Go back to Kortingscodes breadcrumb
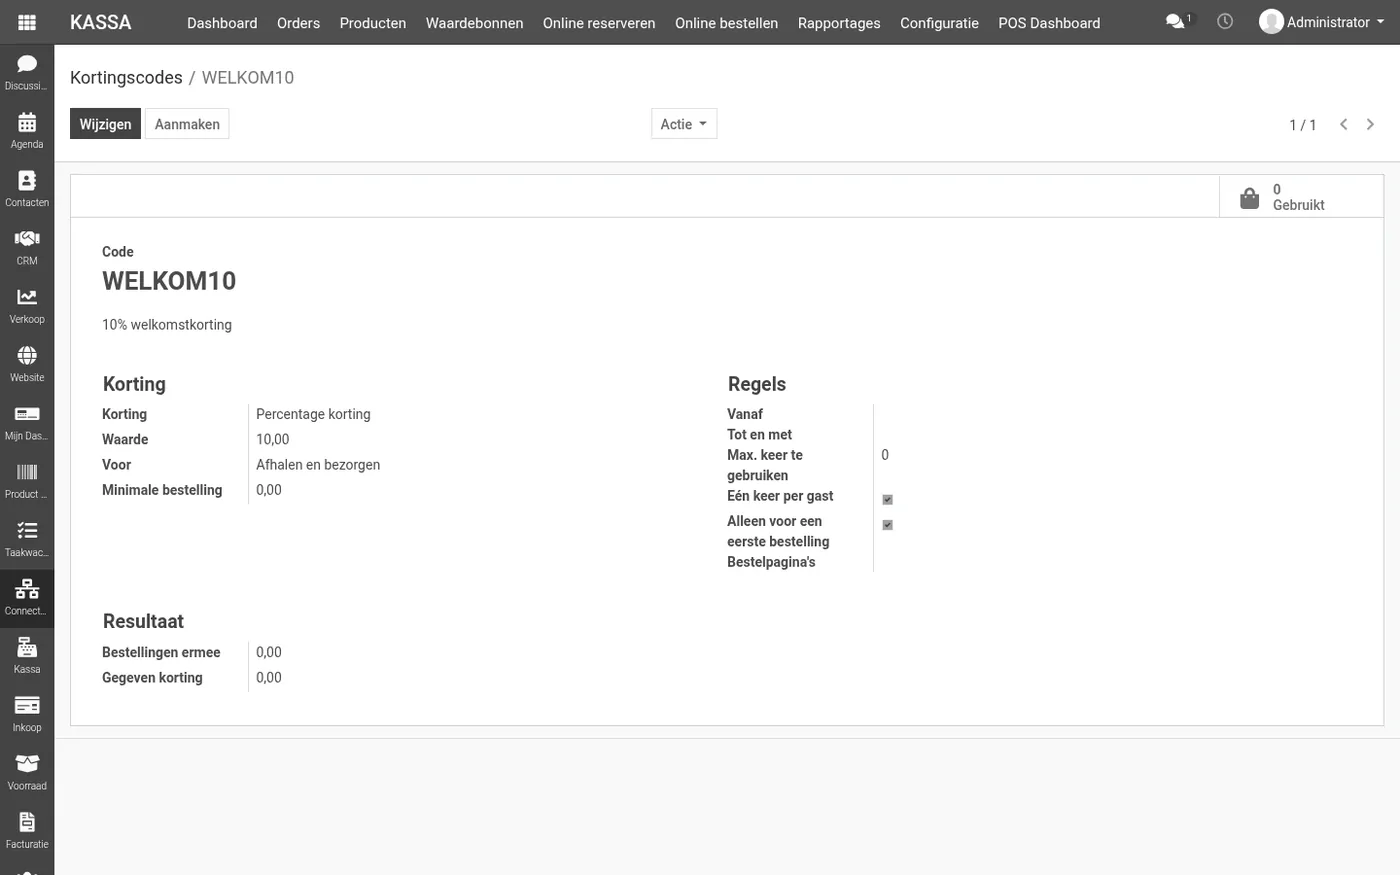This screenshot has width=1400, height=875. [126, 78]
